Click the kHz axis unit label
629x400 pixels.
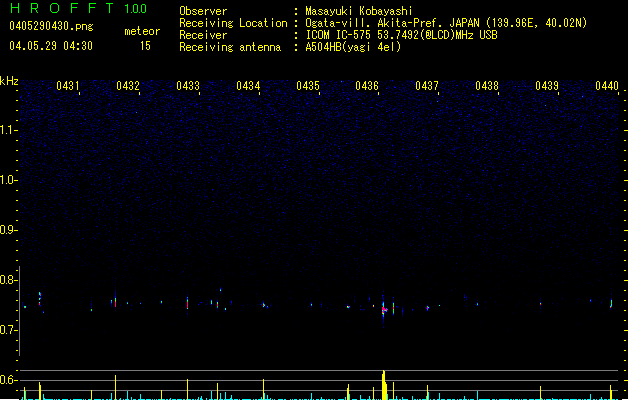[x=9, y=81]
